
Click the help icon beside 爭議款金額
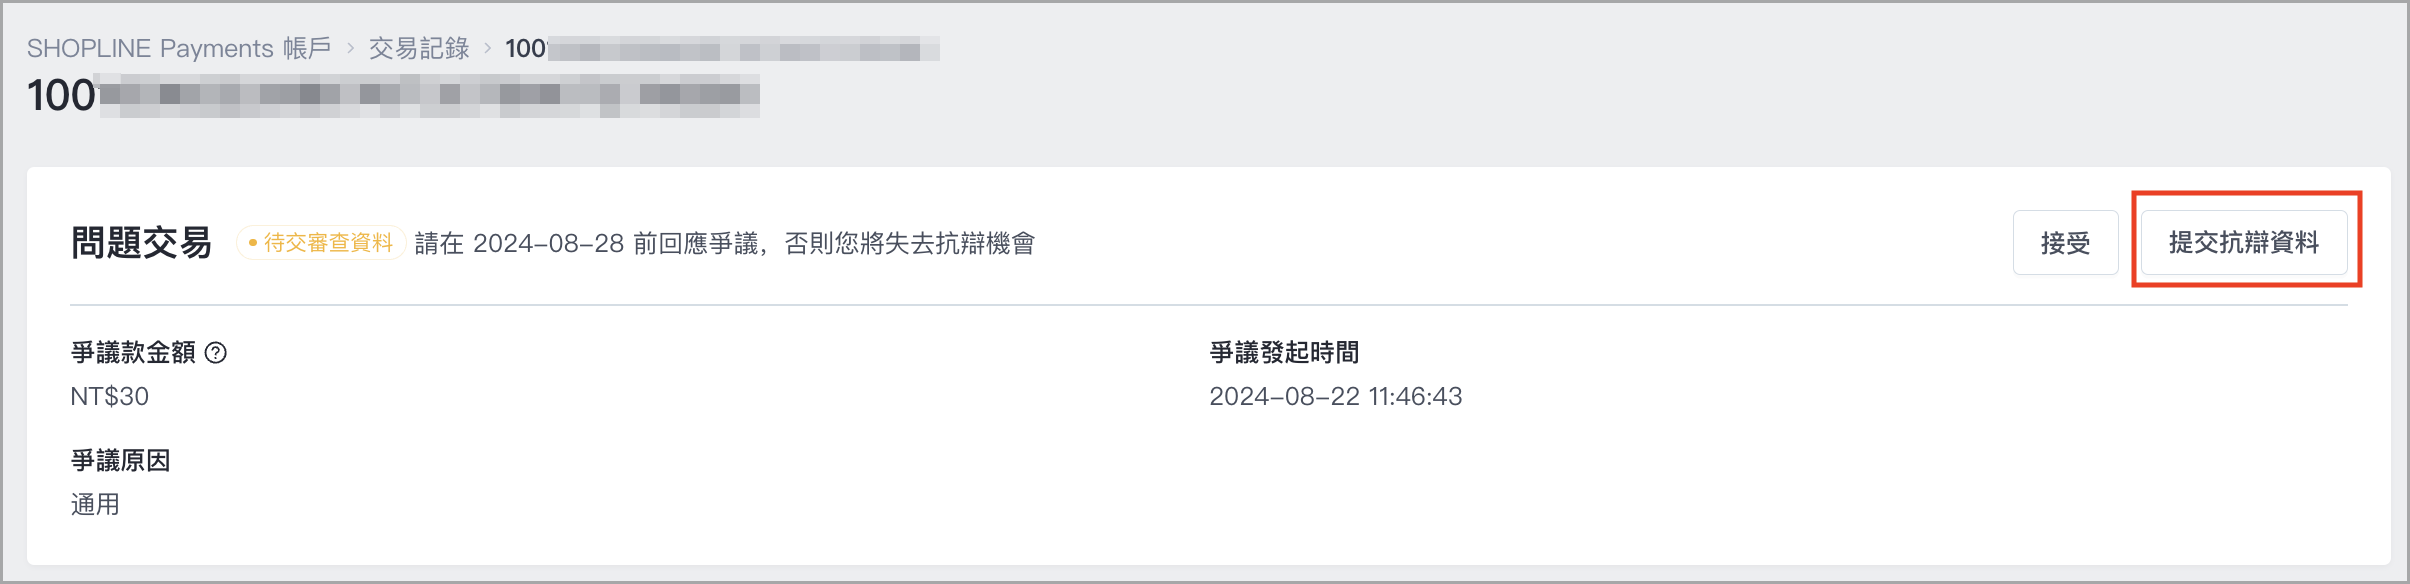tap(216, 353)
